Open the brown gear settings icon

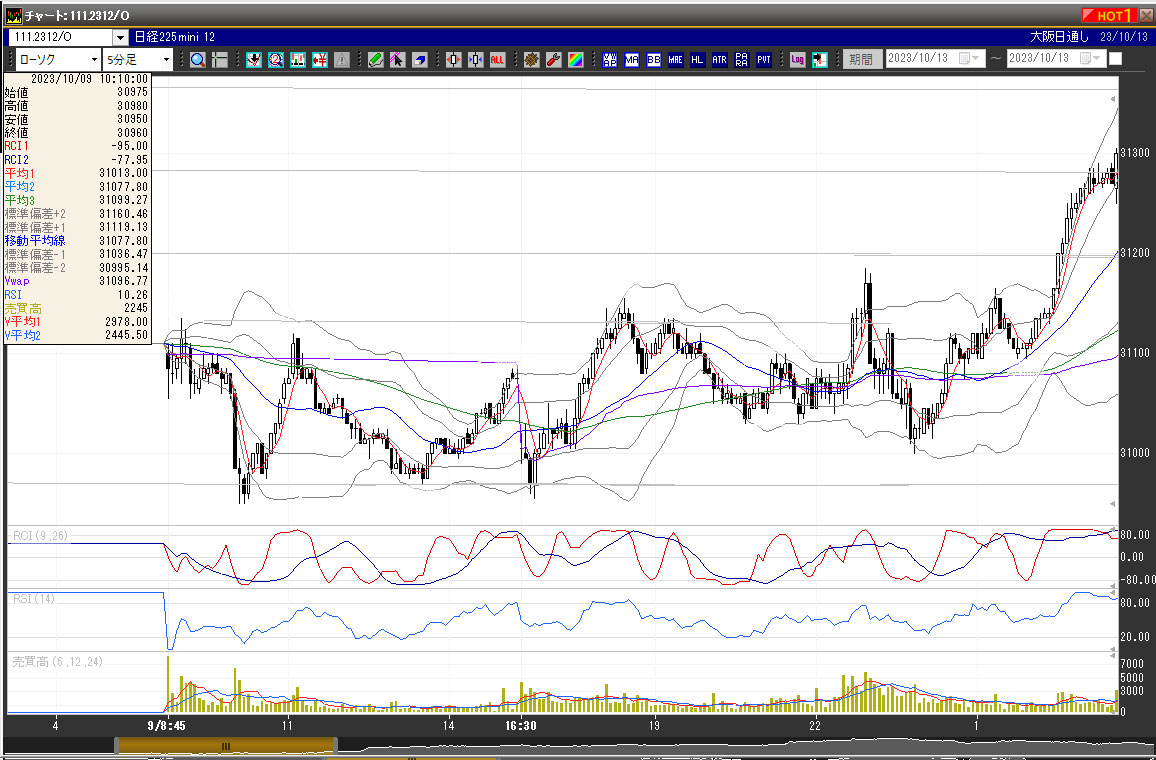click(532, 60)
